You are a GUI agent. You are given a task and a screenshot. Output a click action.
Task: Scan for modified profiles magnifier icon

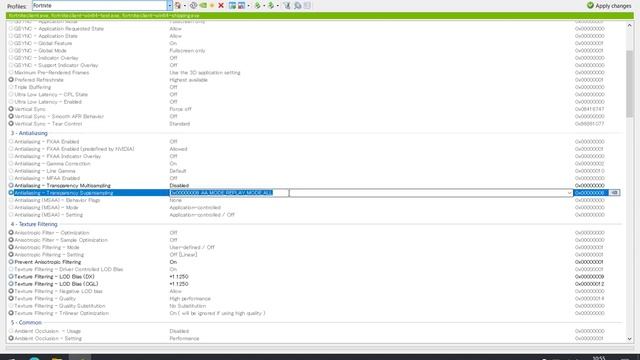pyautogui.click(x=298, y=5)
